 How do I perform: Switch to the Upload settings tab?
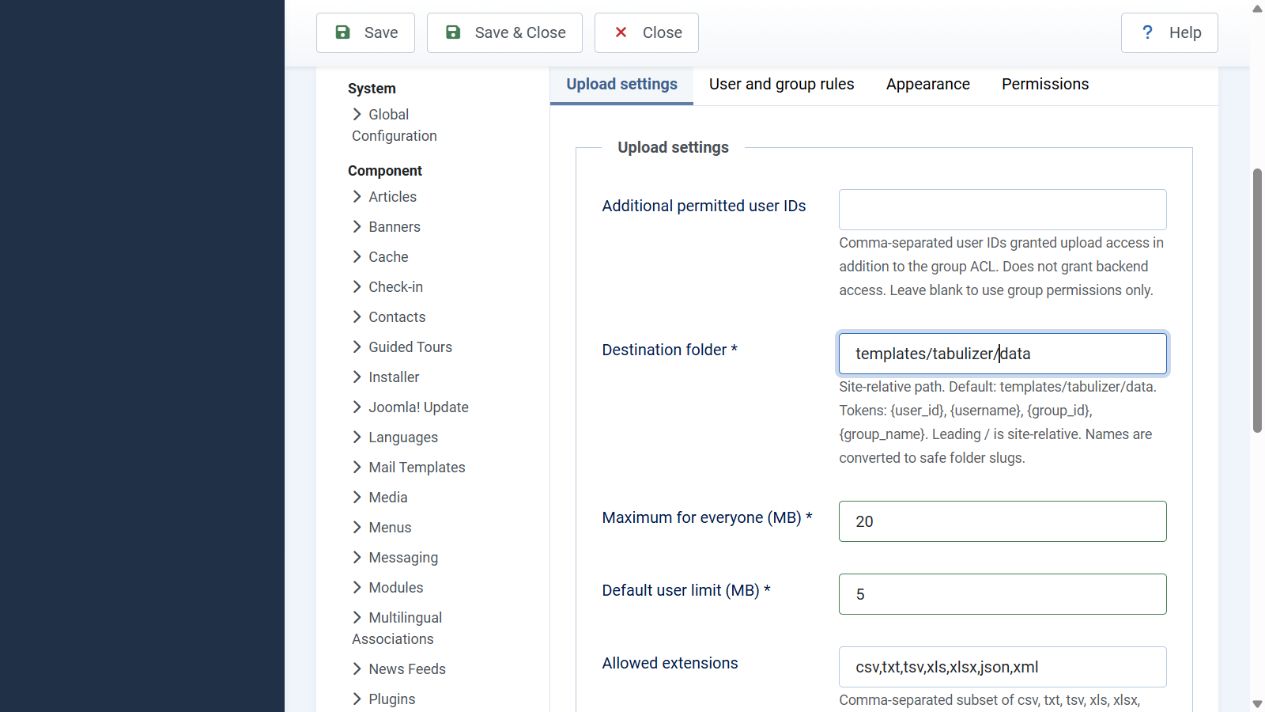[x=621, y=85]
